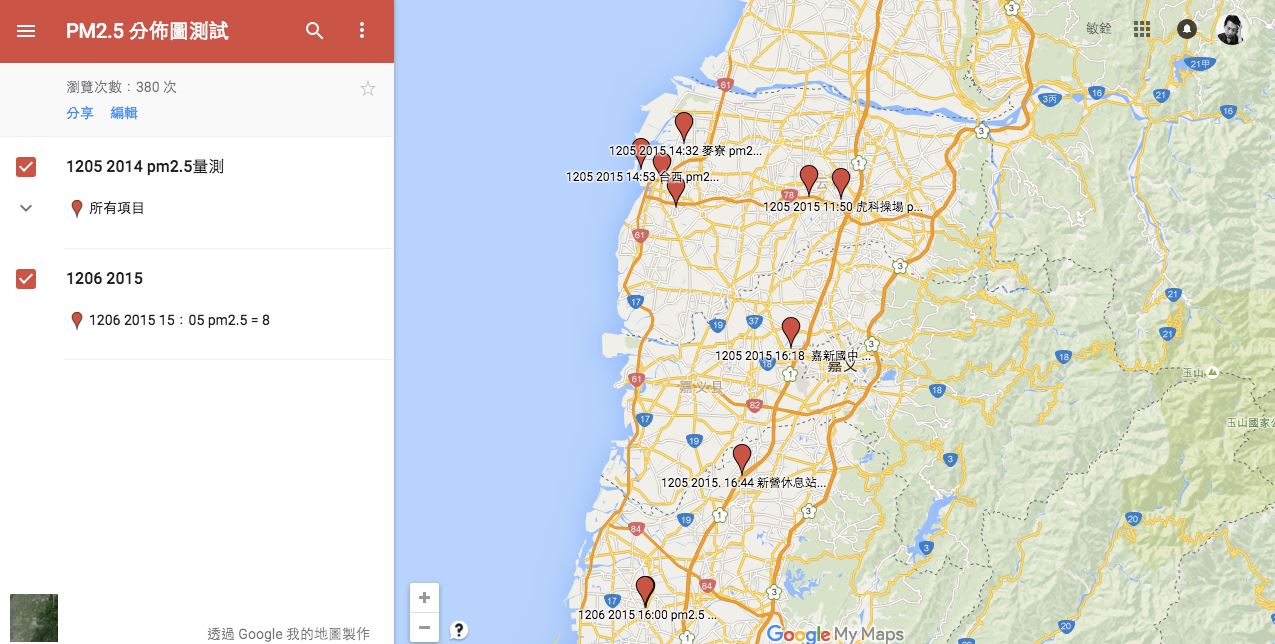Star this map with the star icon
1275x644 pixels.
point(367,89)
